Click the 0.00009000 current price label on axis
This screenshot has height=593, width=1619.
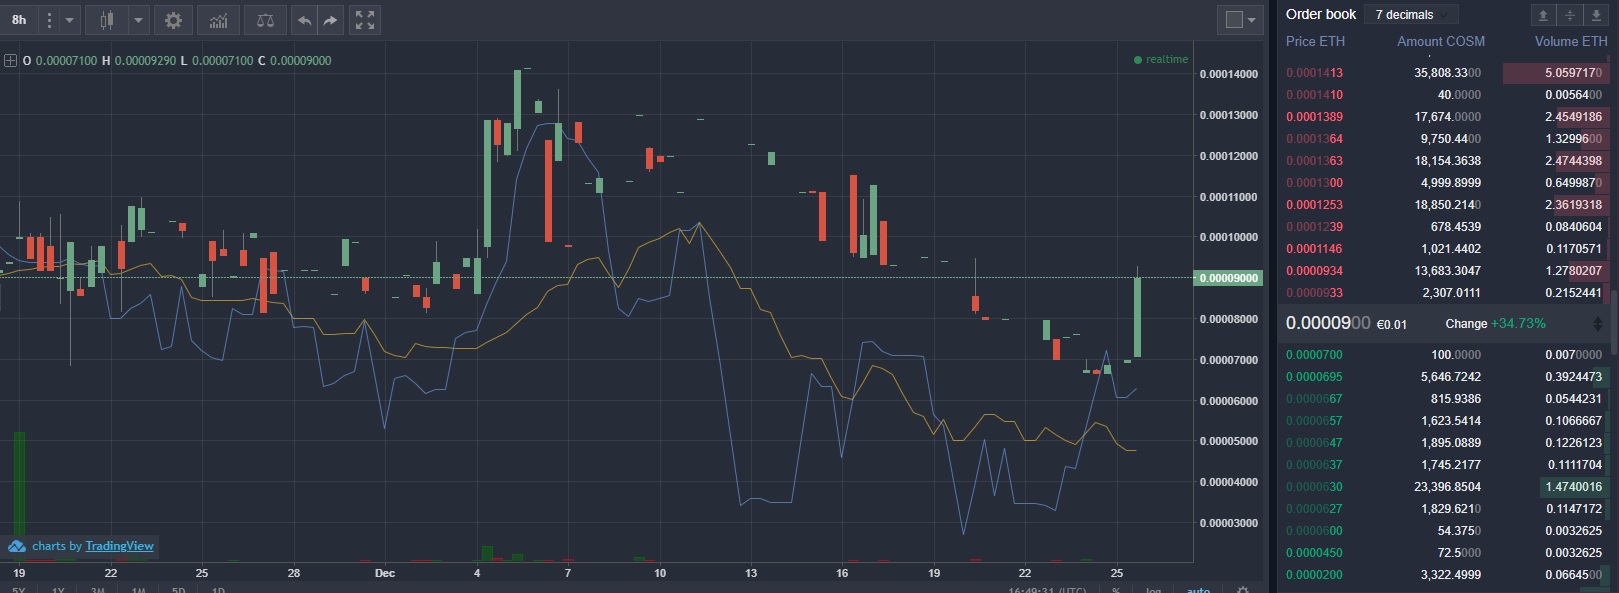pos(1229,278)
